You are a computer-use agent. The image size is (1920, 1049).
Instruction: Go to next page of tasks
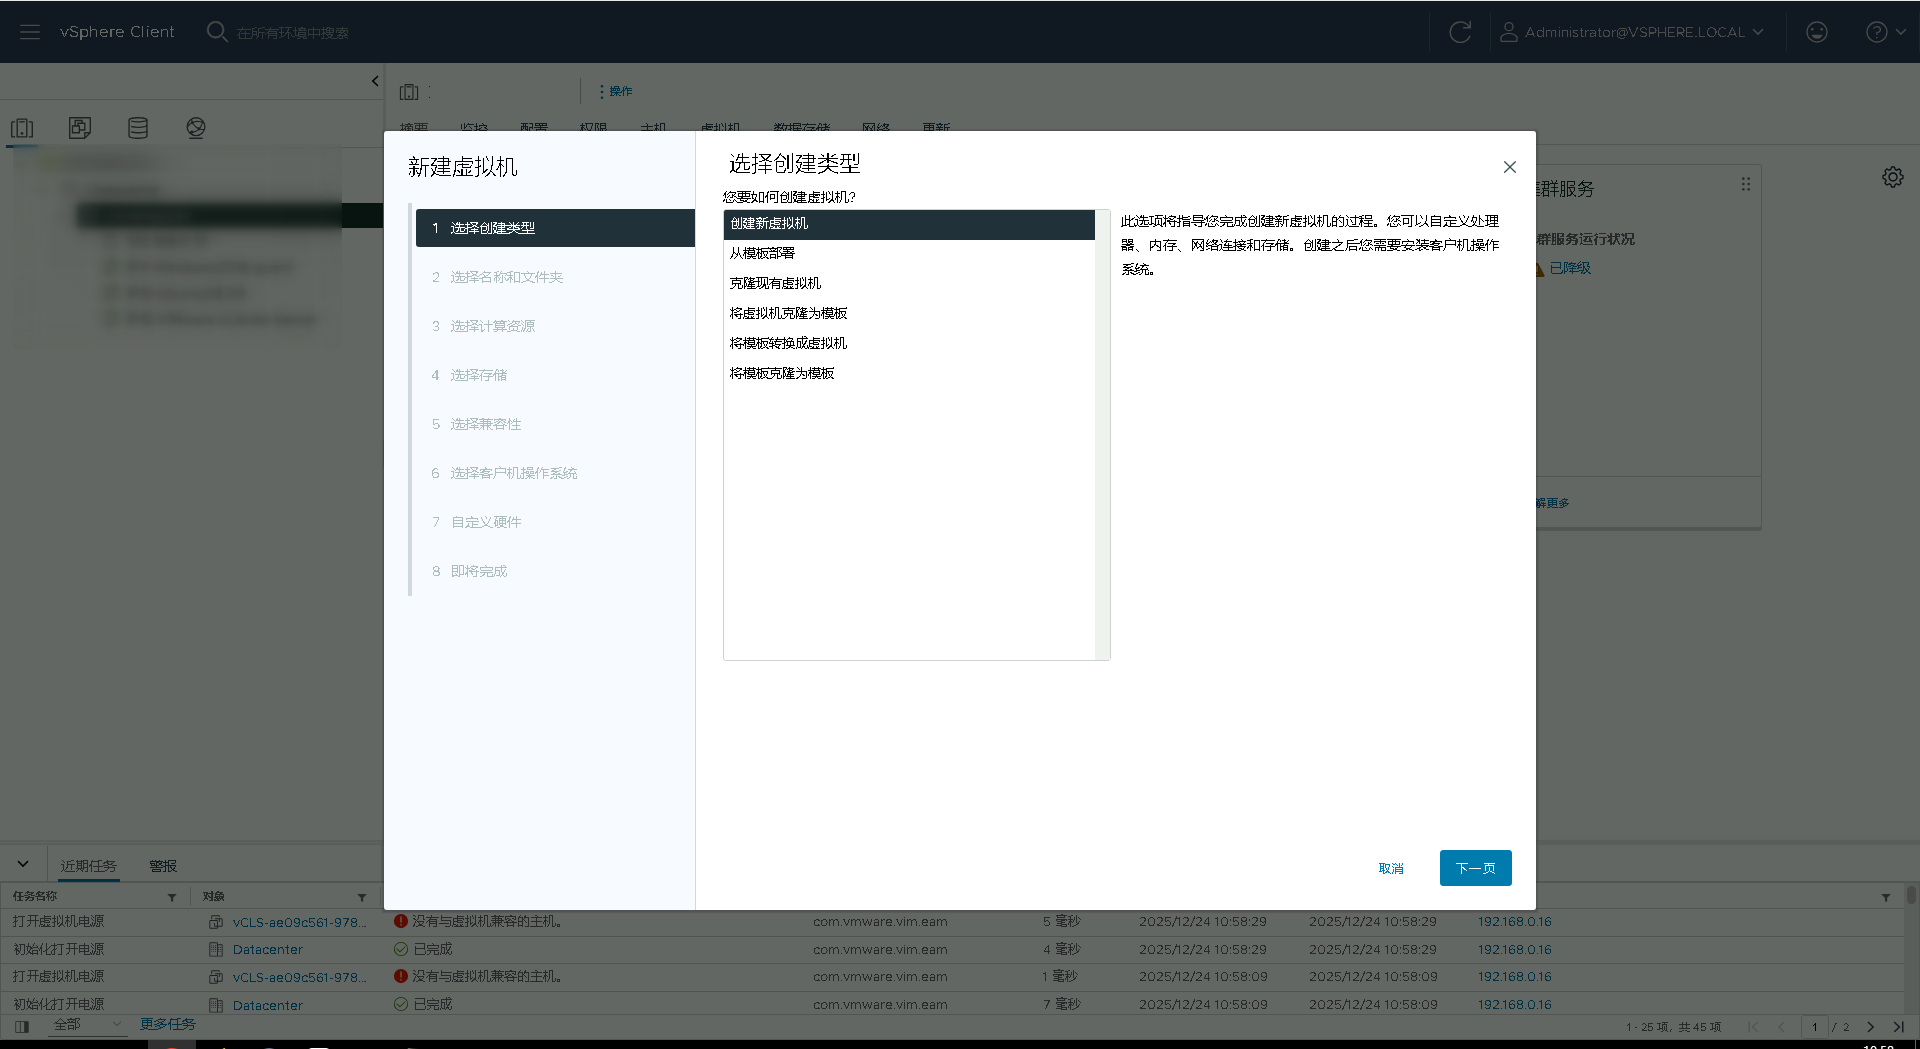pos(1870,1027)
